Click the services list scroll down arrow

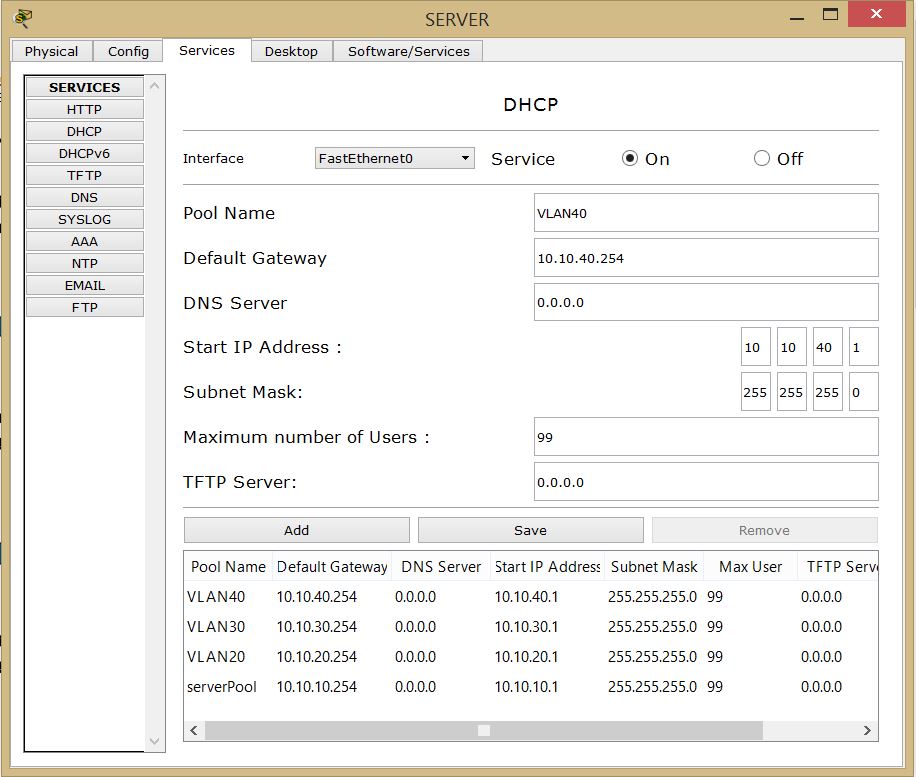coord(155,741)
